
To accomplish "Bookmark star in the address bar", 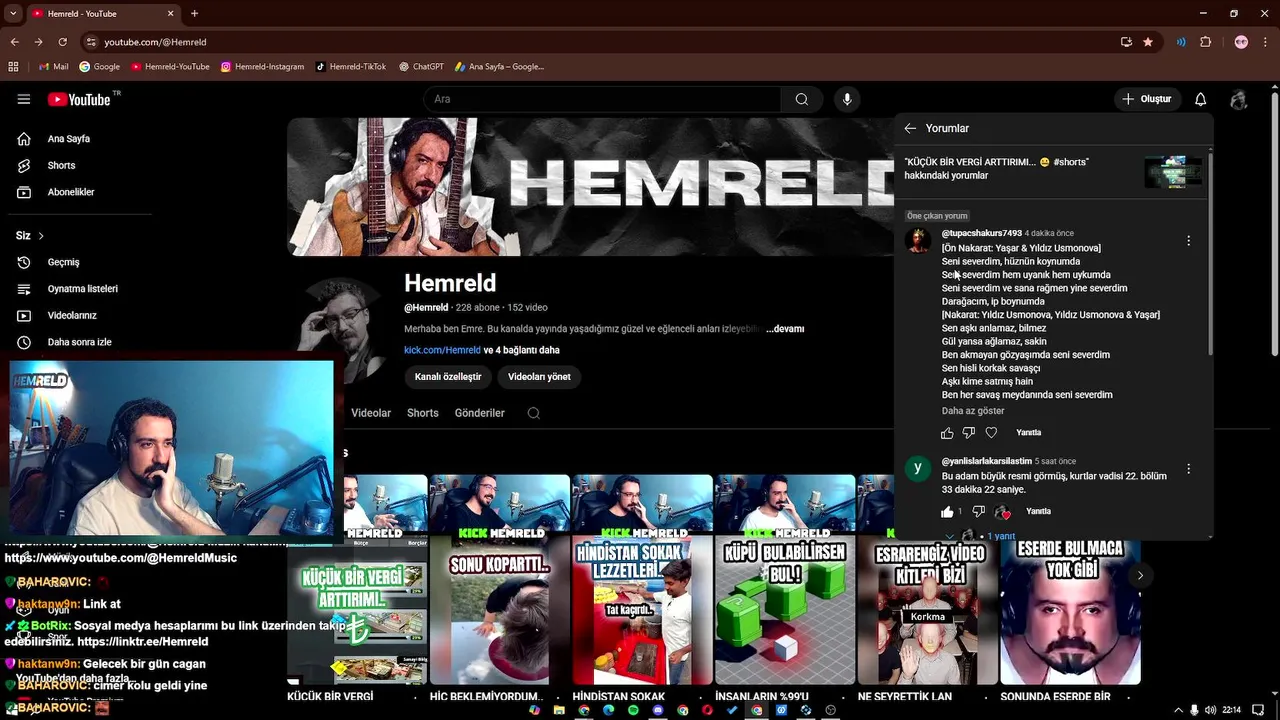I will click(x=1148, y=42).
